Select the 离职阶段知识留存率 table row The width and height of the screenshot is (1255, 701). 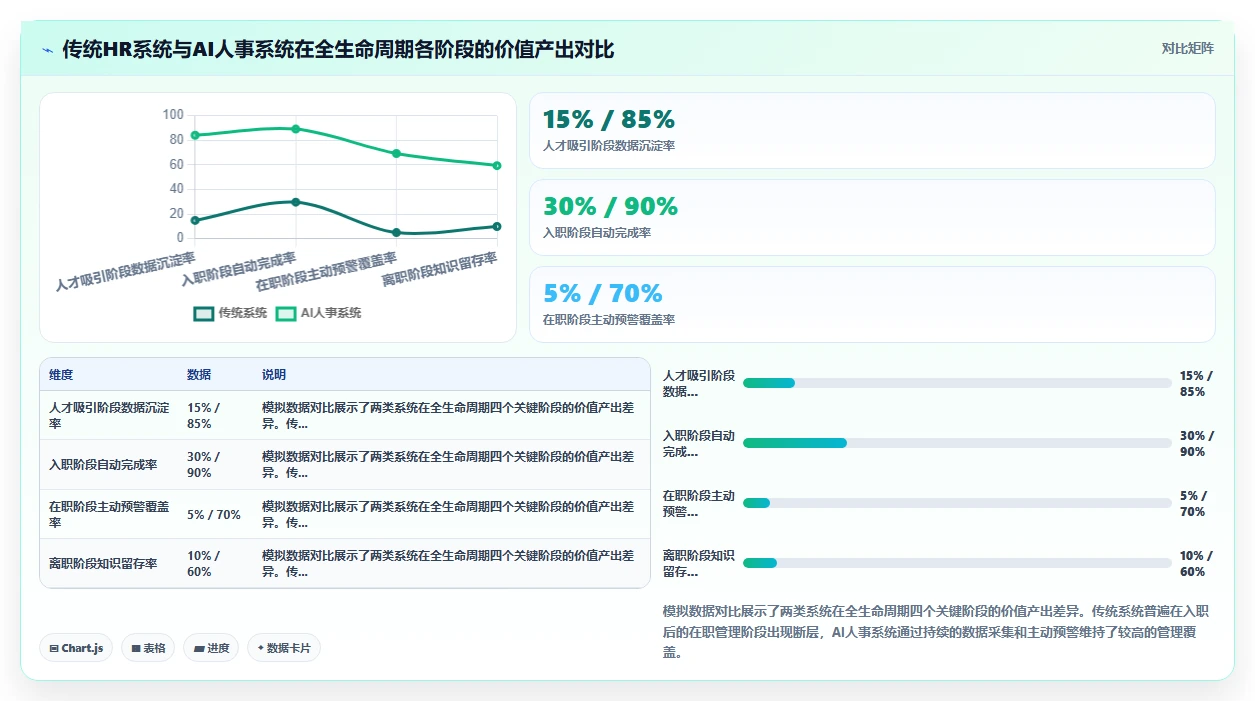pos(345,564)
